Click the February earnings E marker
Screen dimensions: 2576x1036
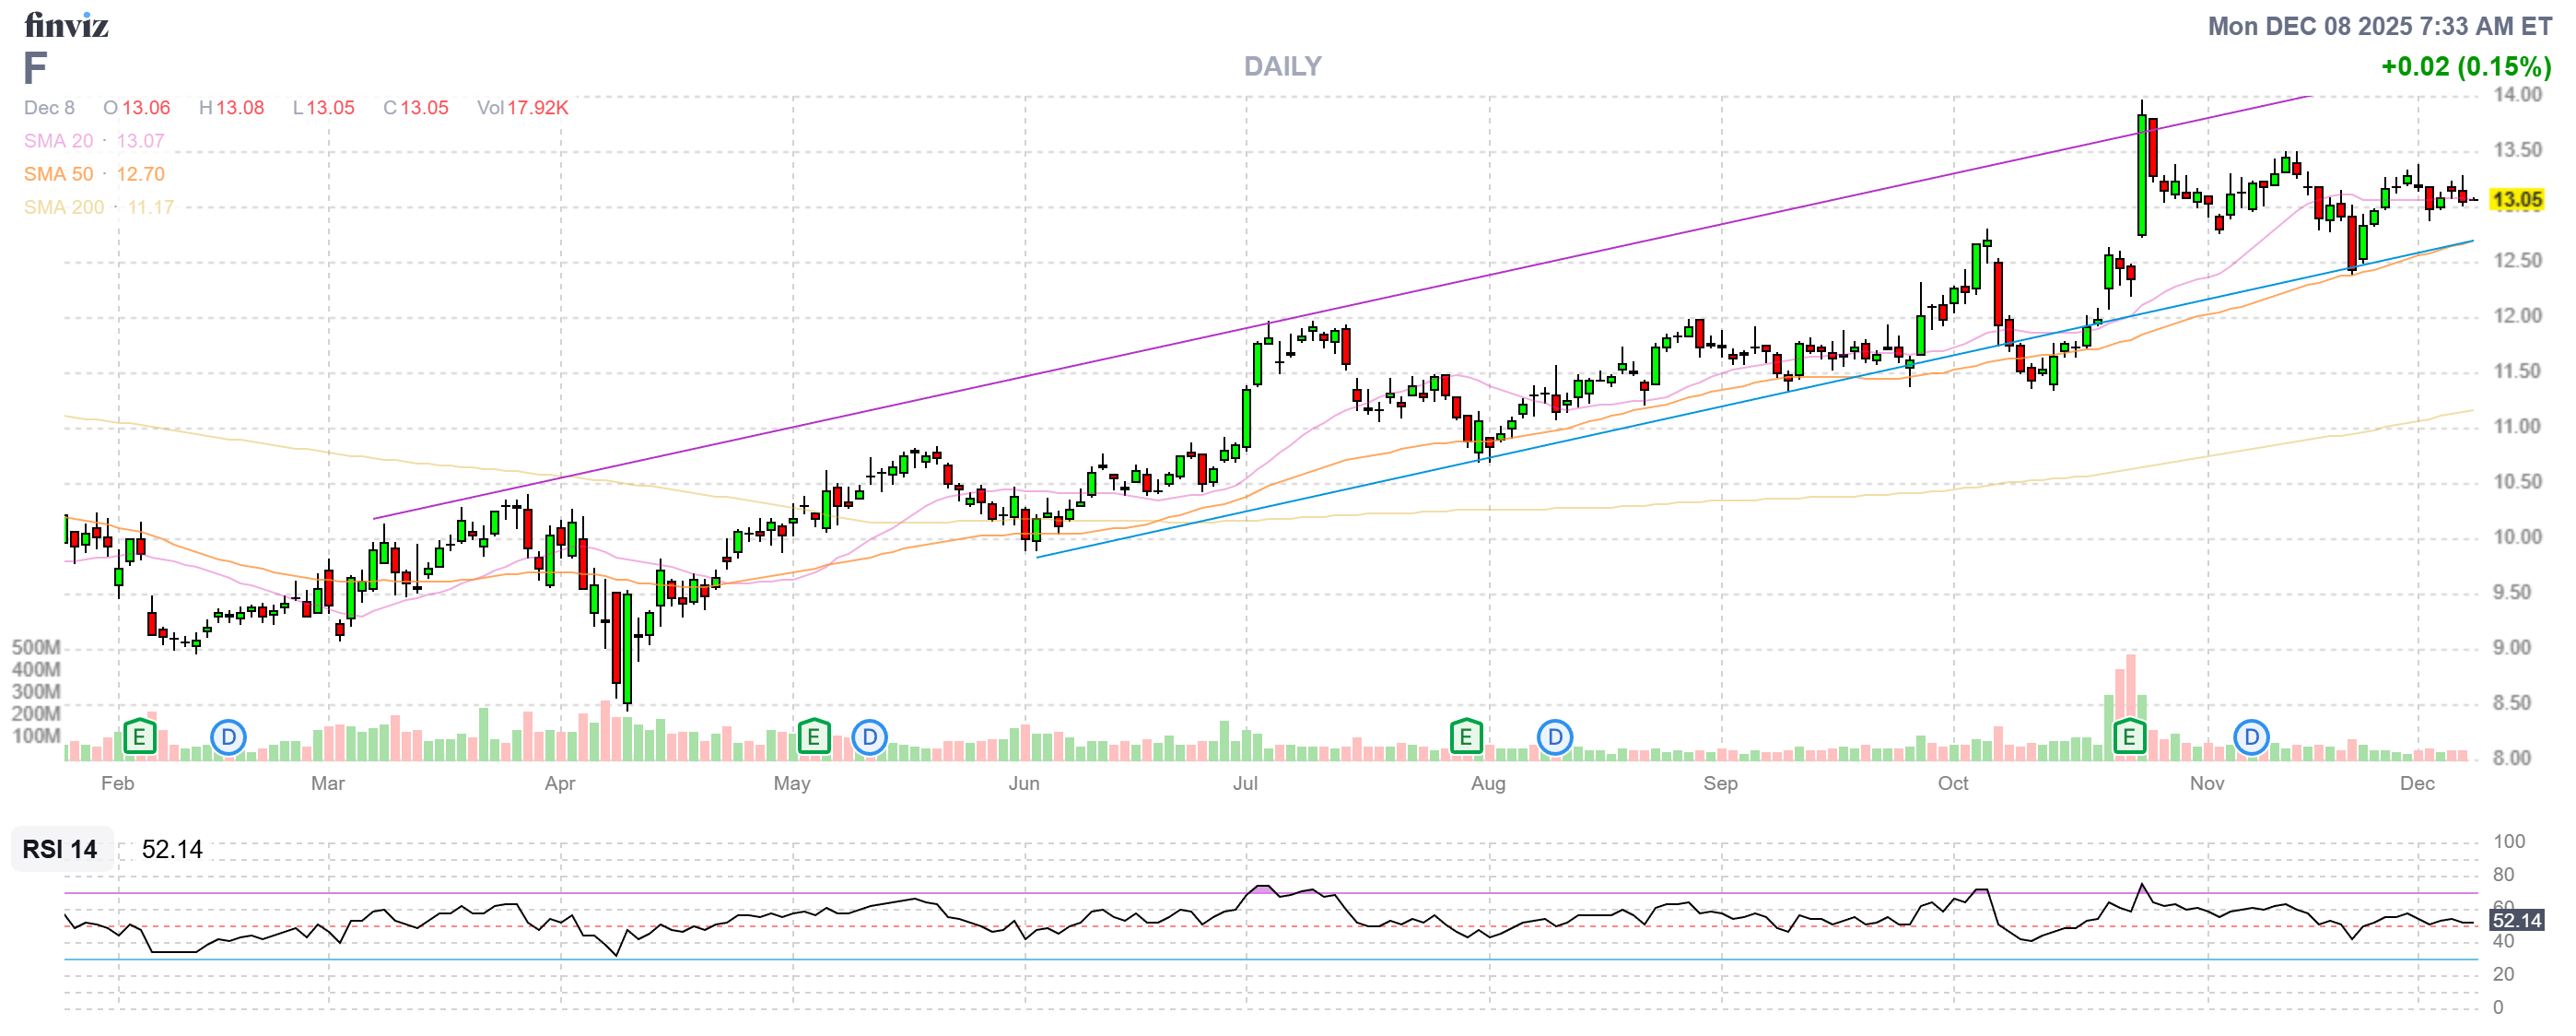(139, 738)
